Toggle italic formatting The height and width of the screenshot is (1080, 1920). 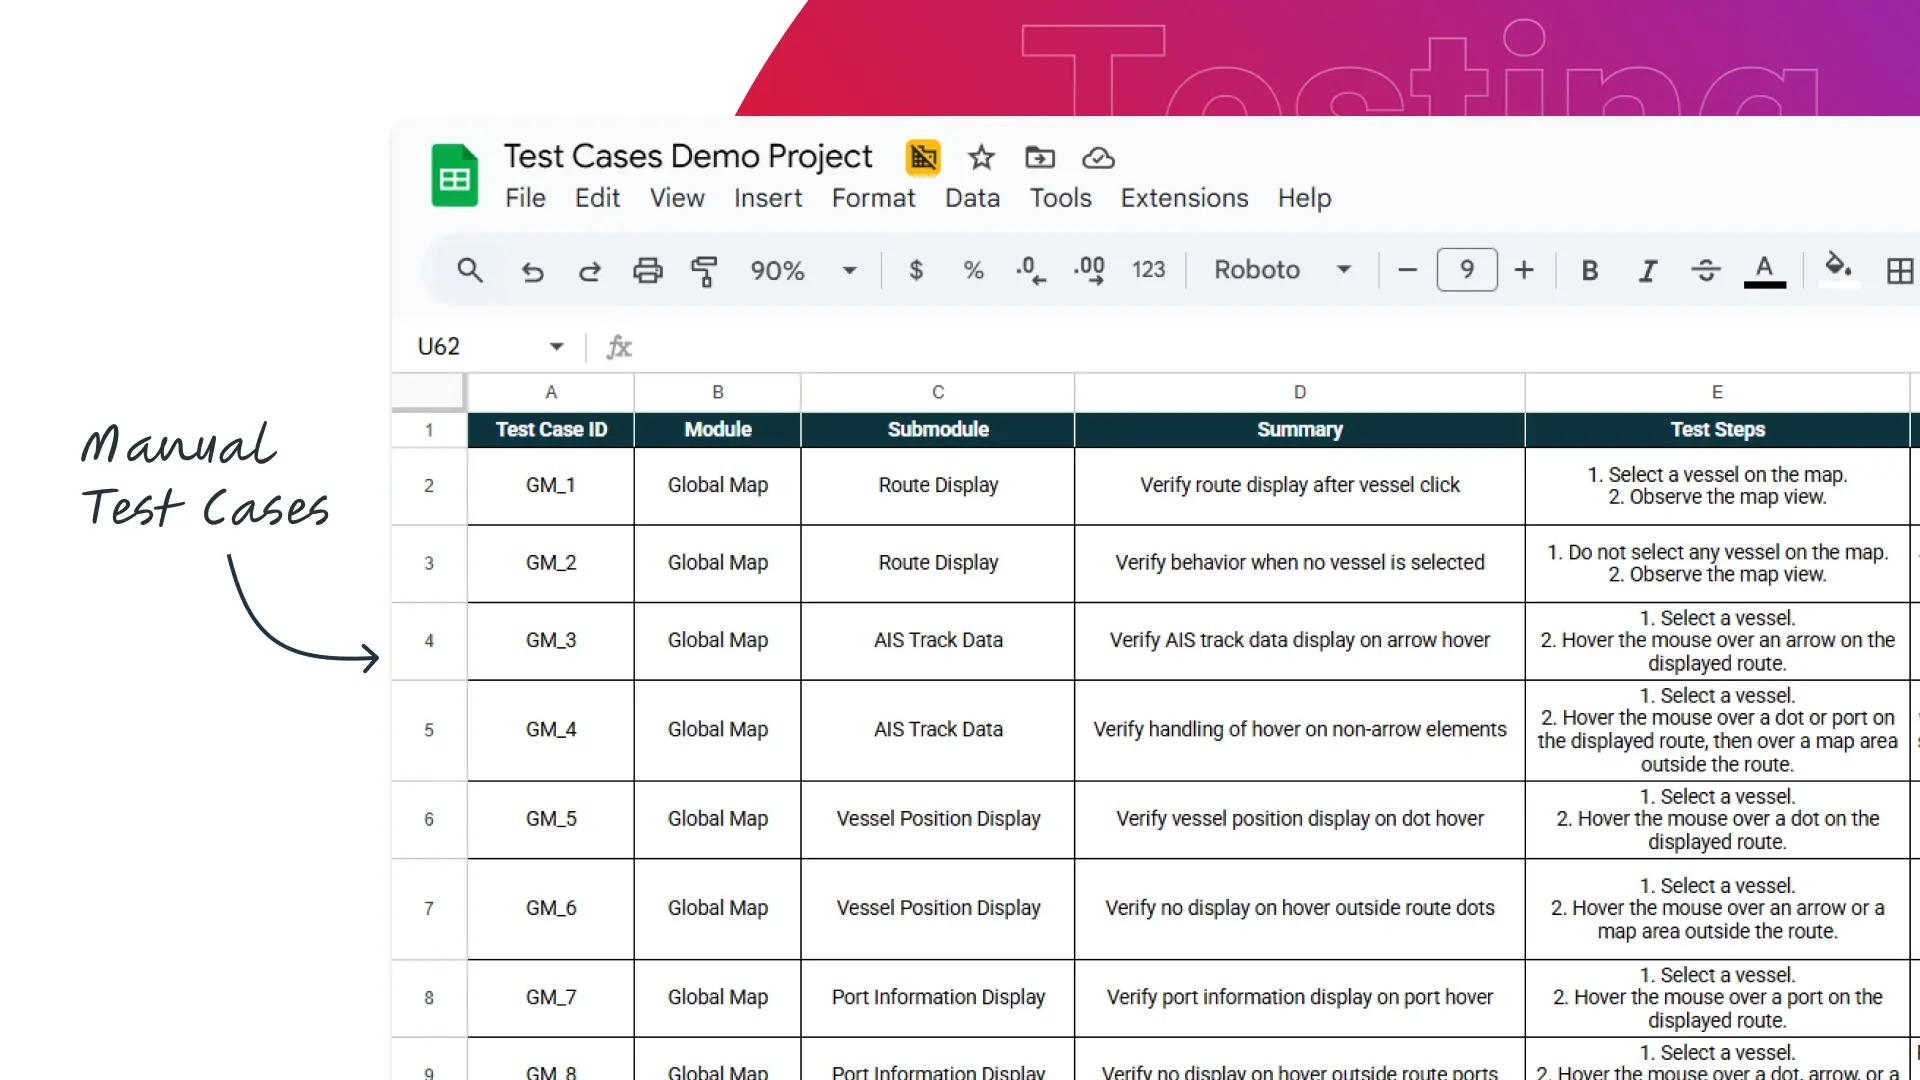[1647, 270]
